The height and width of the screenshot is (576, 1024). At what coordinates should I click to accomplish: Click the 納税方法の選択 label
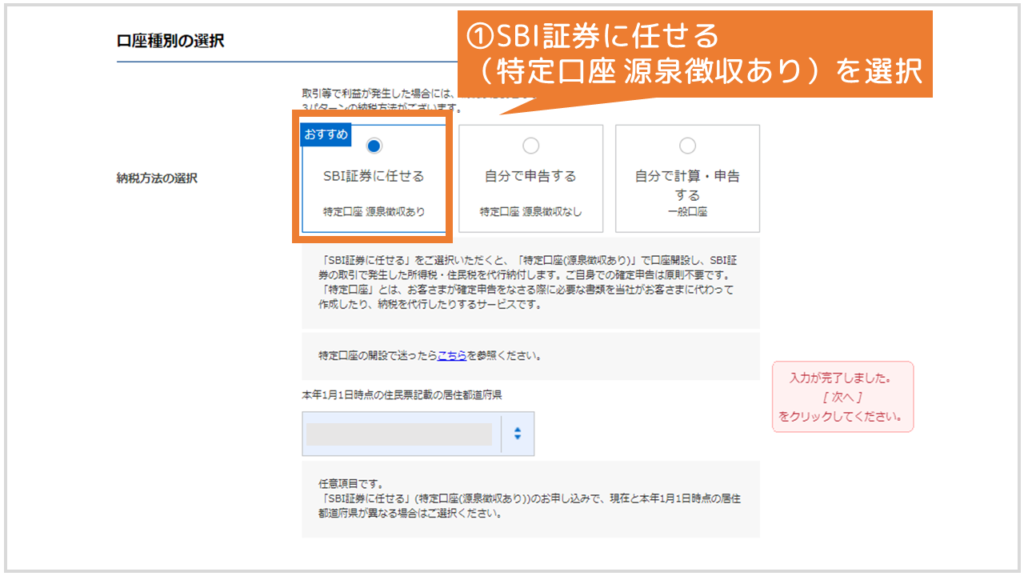click(x=157, y=178)
